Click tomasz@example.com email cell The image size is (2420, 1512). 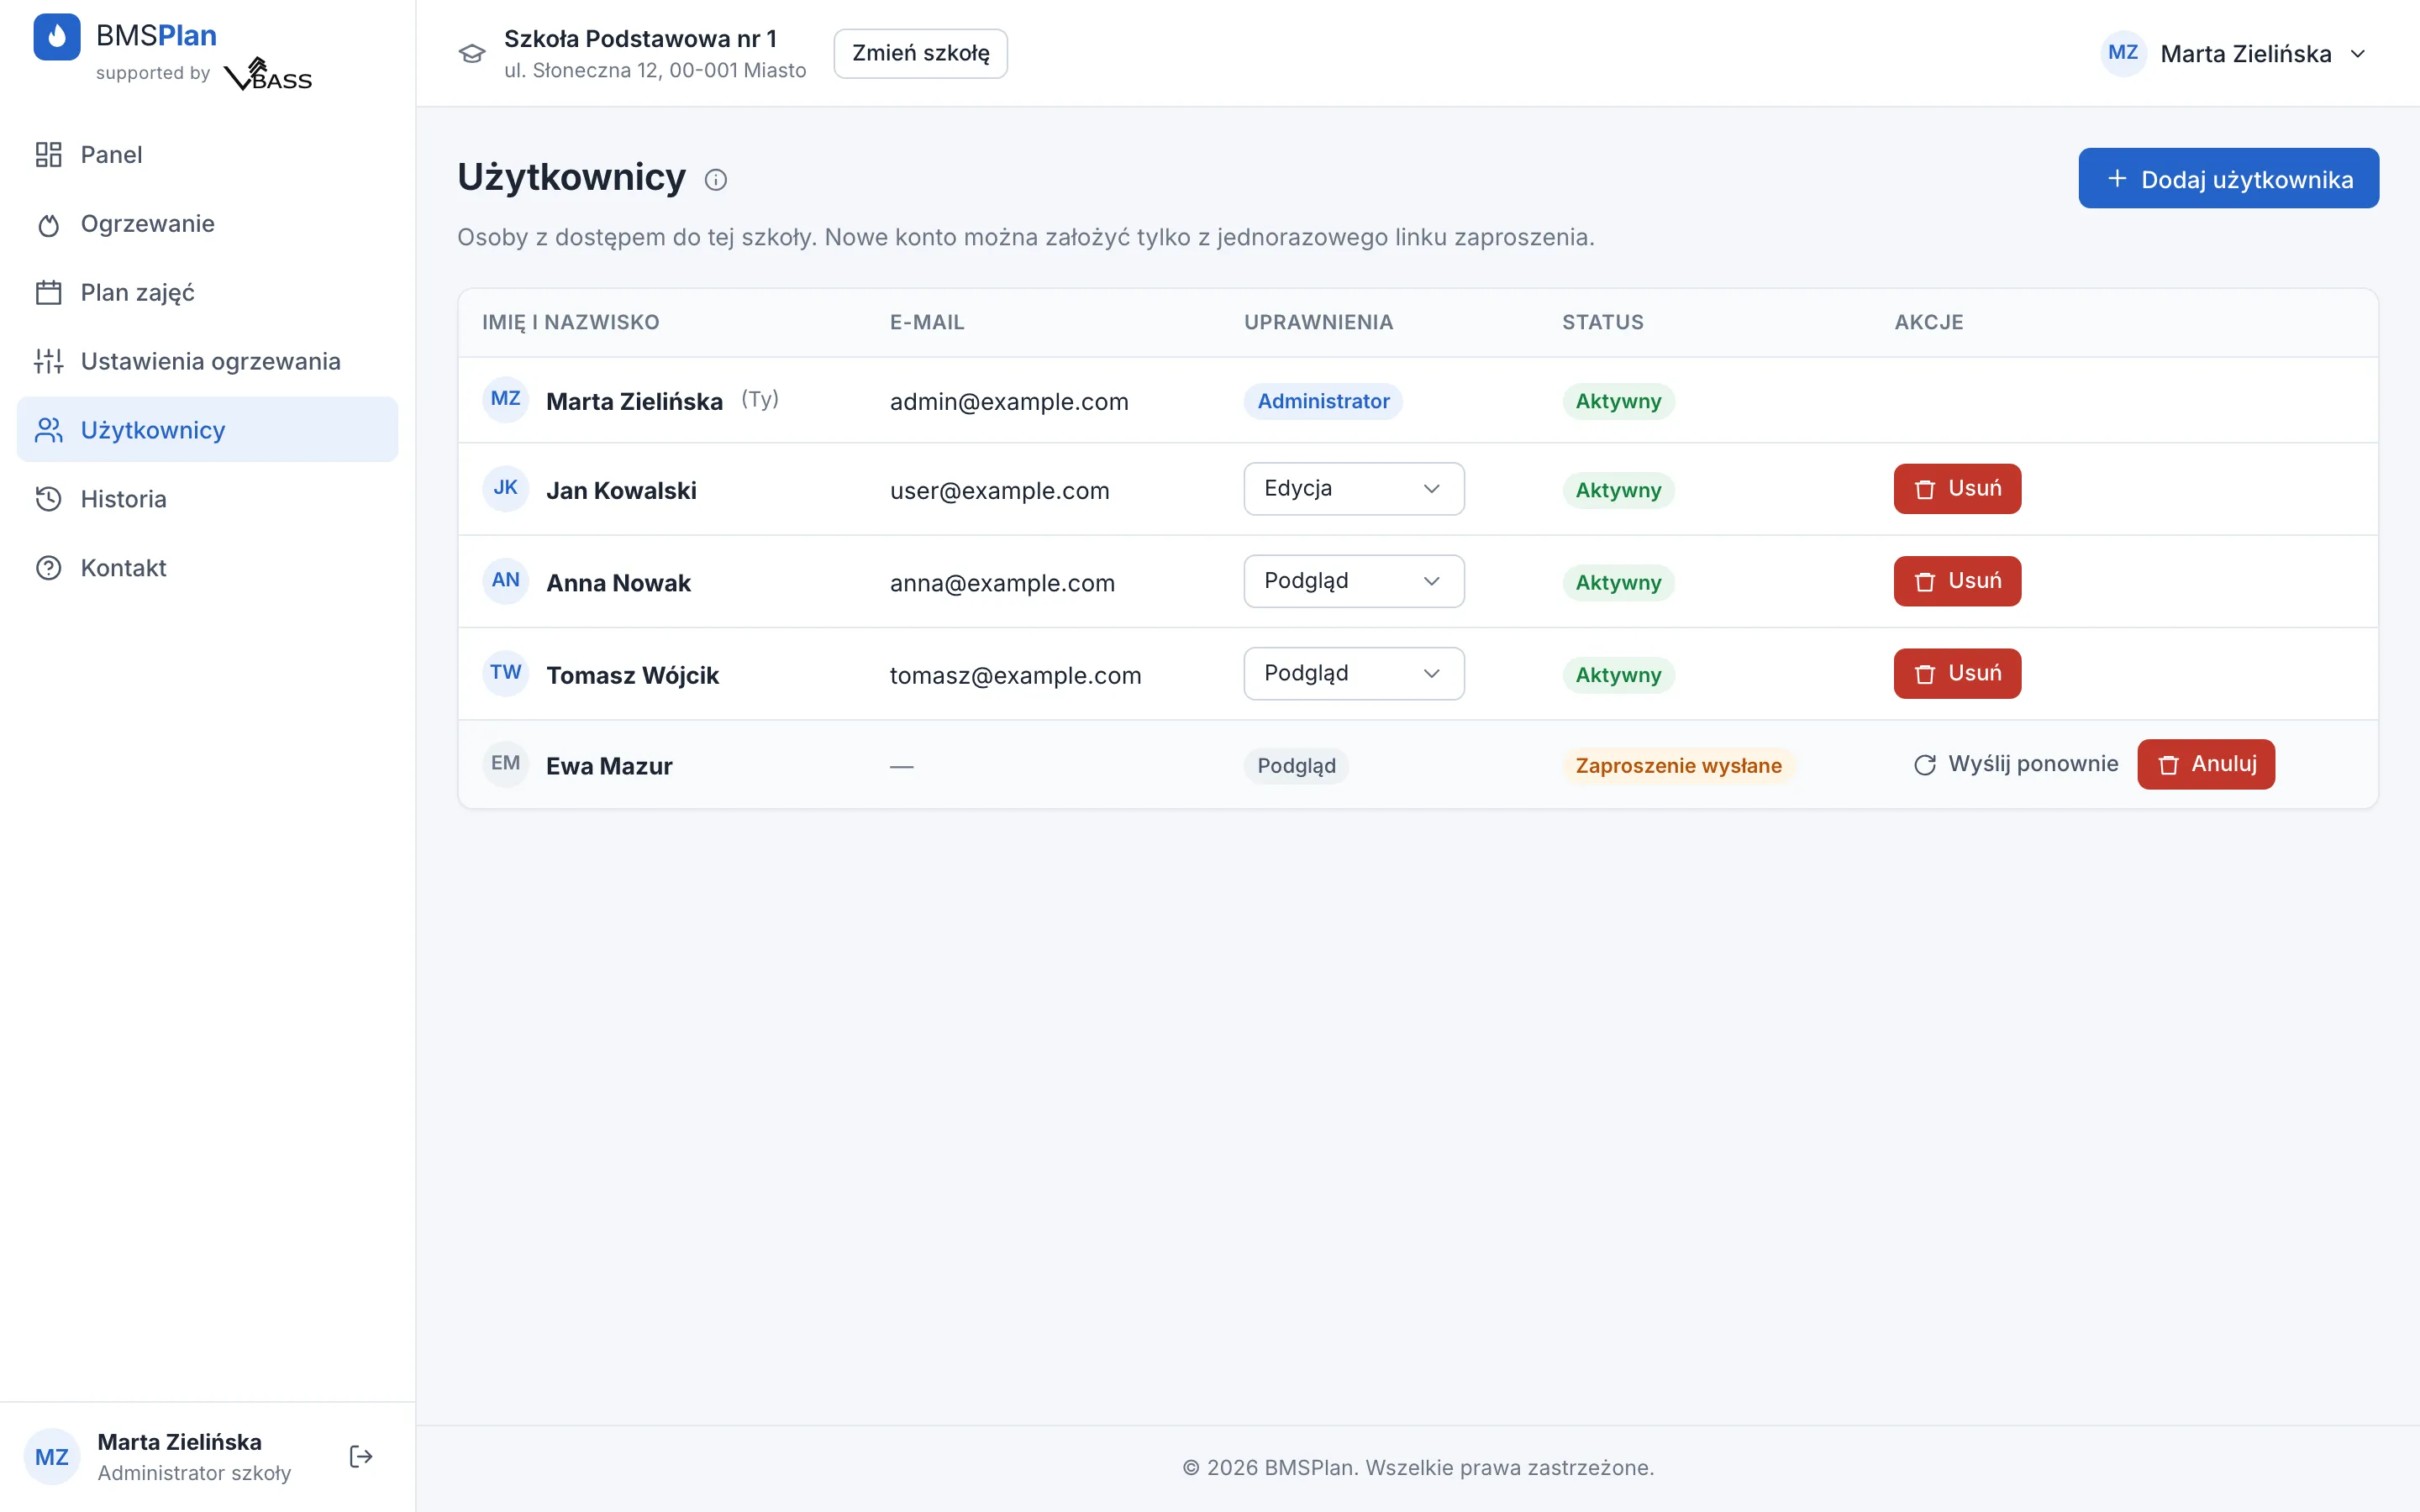[x=1015, y=675]
